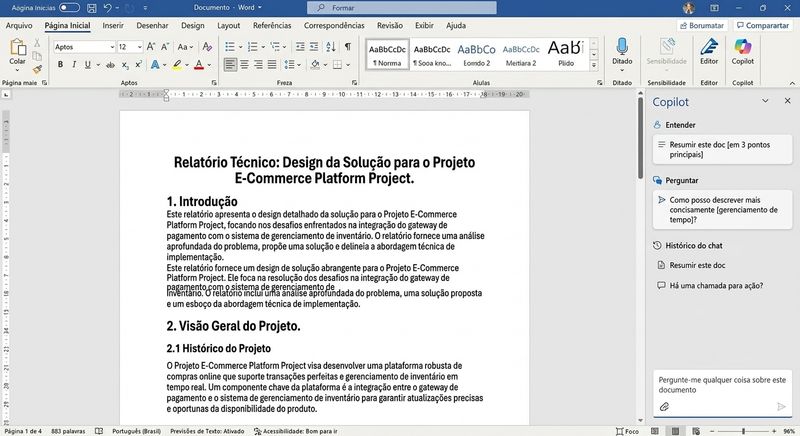Click the Sort A-Z icon
The width and height of the screenshot is (800, 436).
click(x=331, y=47)
